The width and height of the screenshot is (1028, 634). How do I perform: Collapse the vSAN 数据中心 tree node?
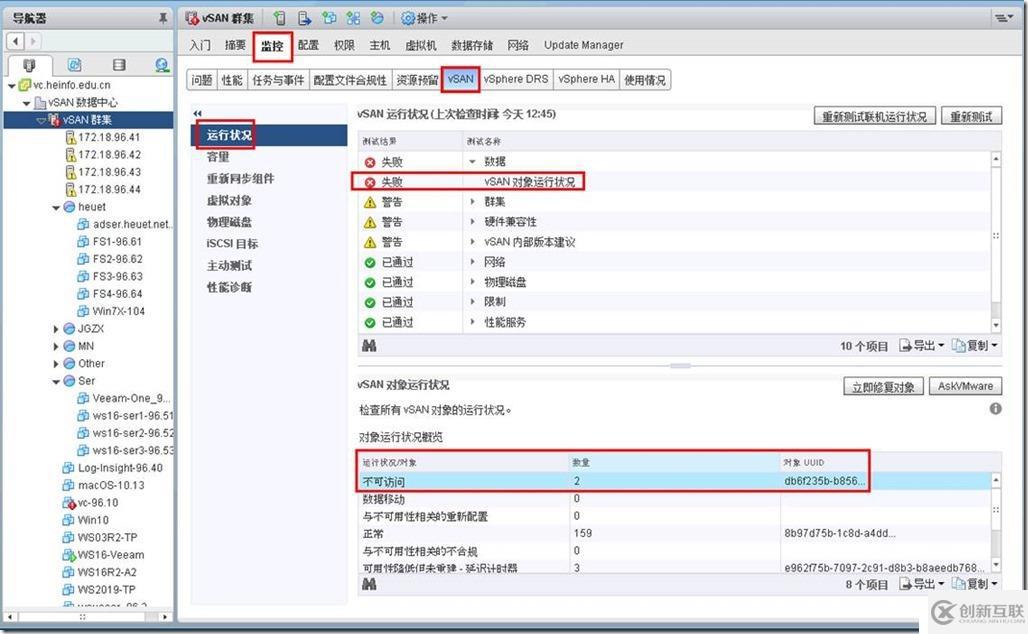point(26,103)
